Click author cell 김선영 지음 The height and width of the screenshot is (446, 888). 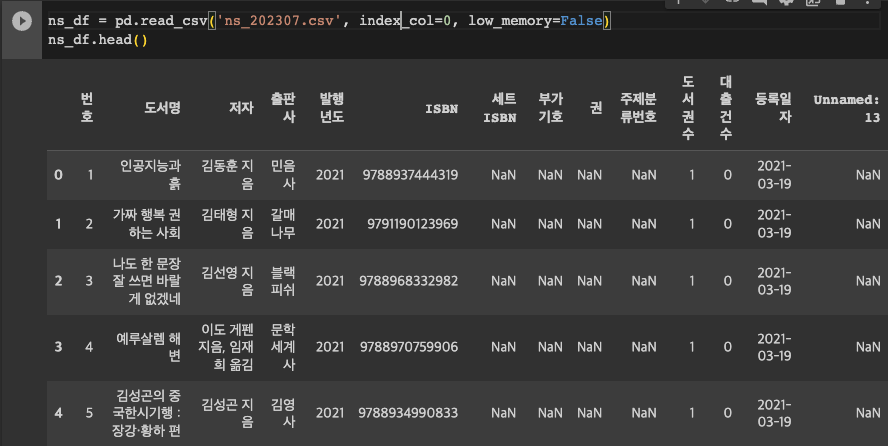(x=227, y=281)
